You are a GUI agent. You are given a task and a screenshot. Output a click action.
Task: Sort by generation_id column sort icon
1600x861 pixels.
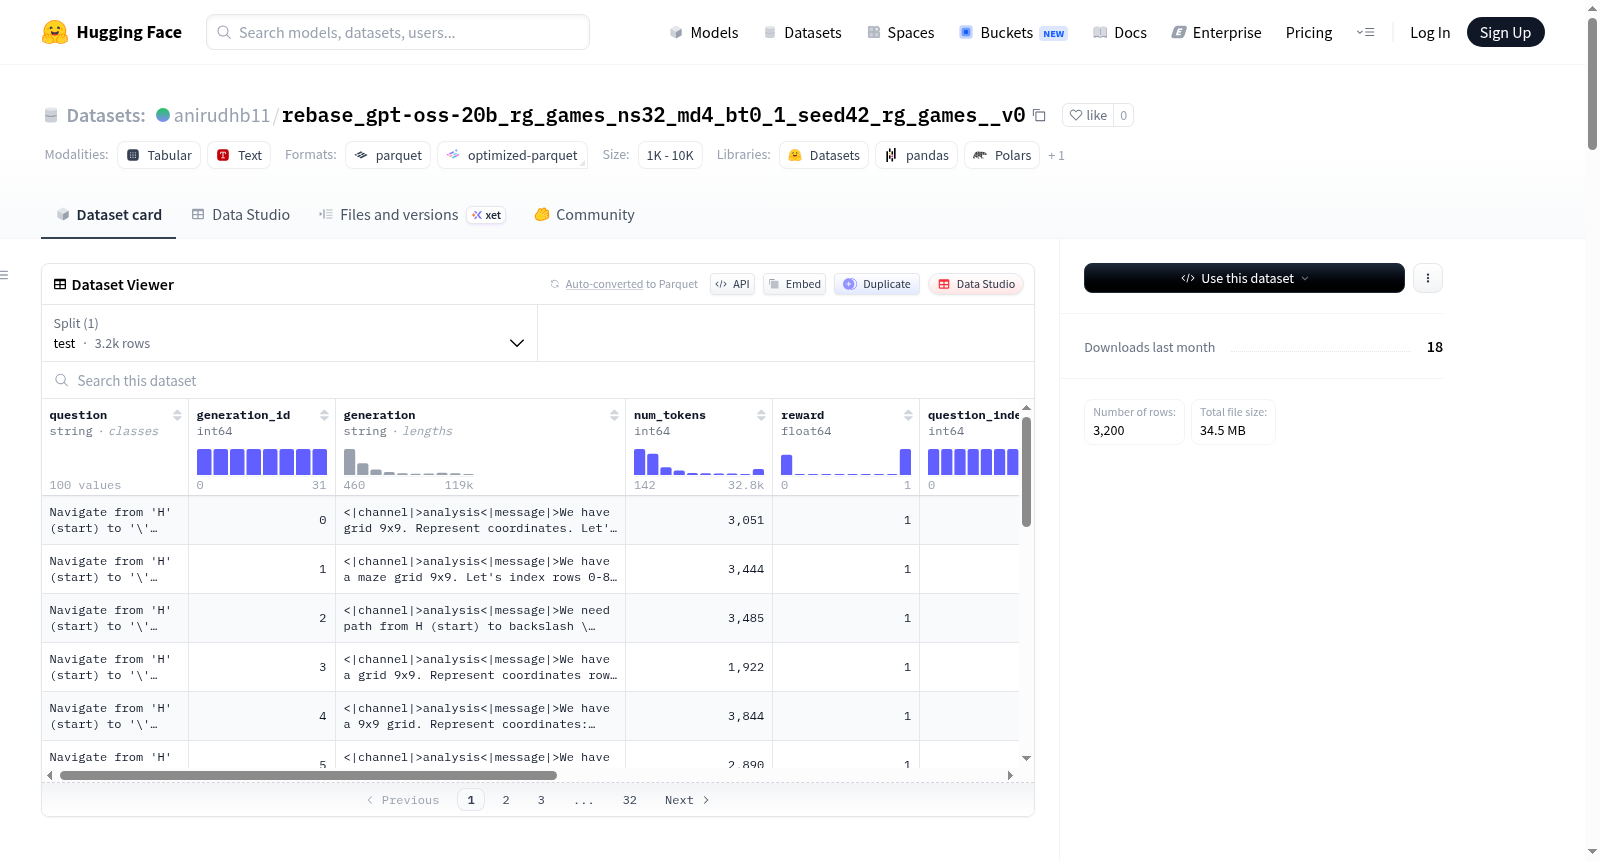click(x=324, y=415)
